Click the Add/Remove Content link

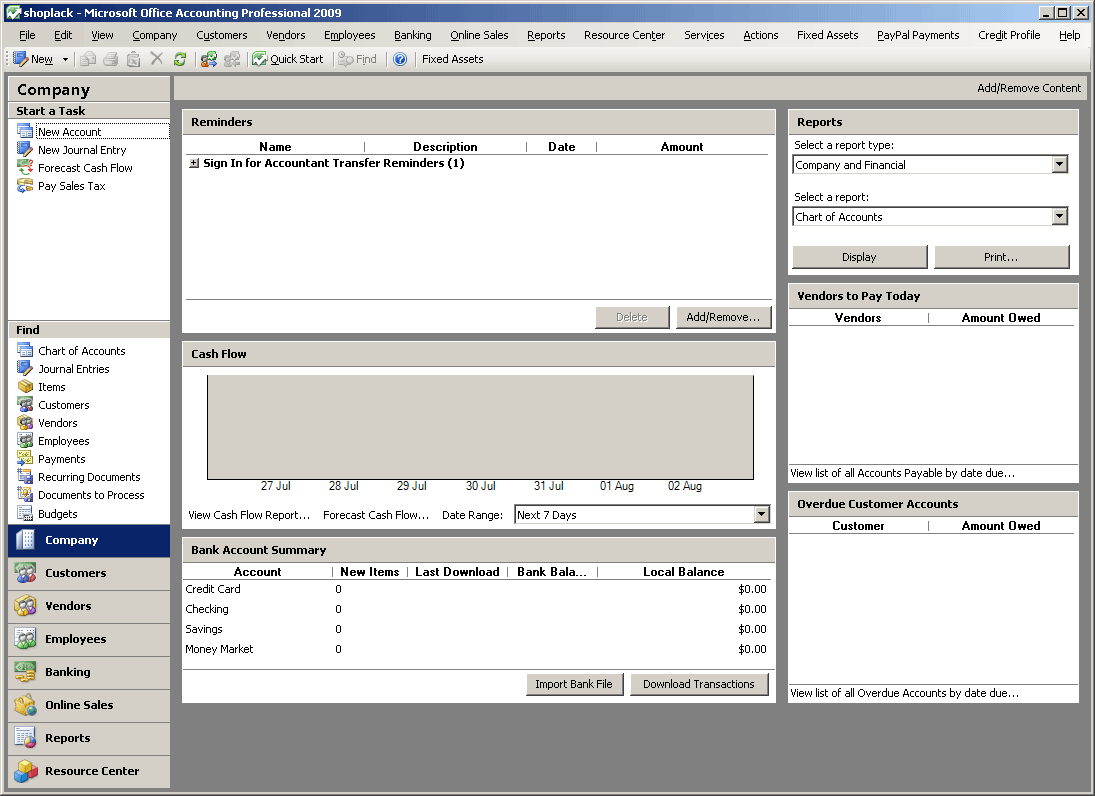[x=1029, y=88]
